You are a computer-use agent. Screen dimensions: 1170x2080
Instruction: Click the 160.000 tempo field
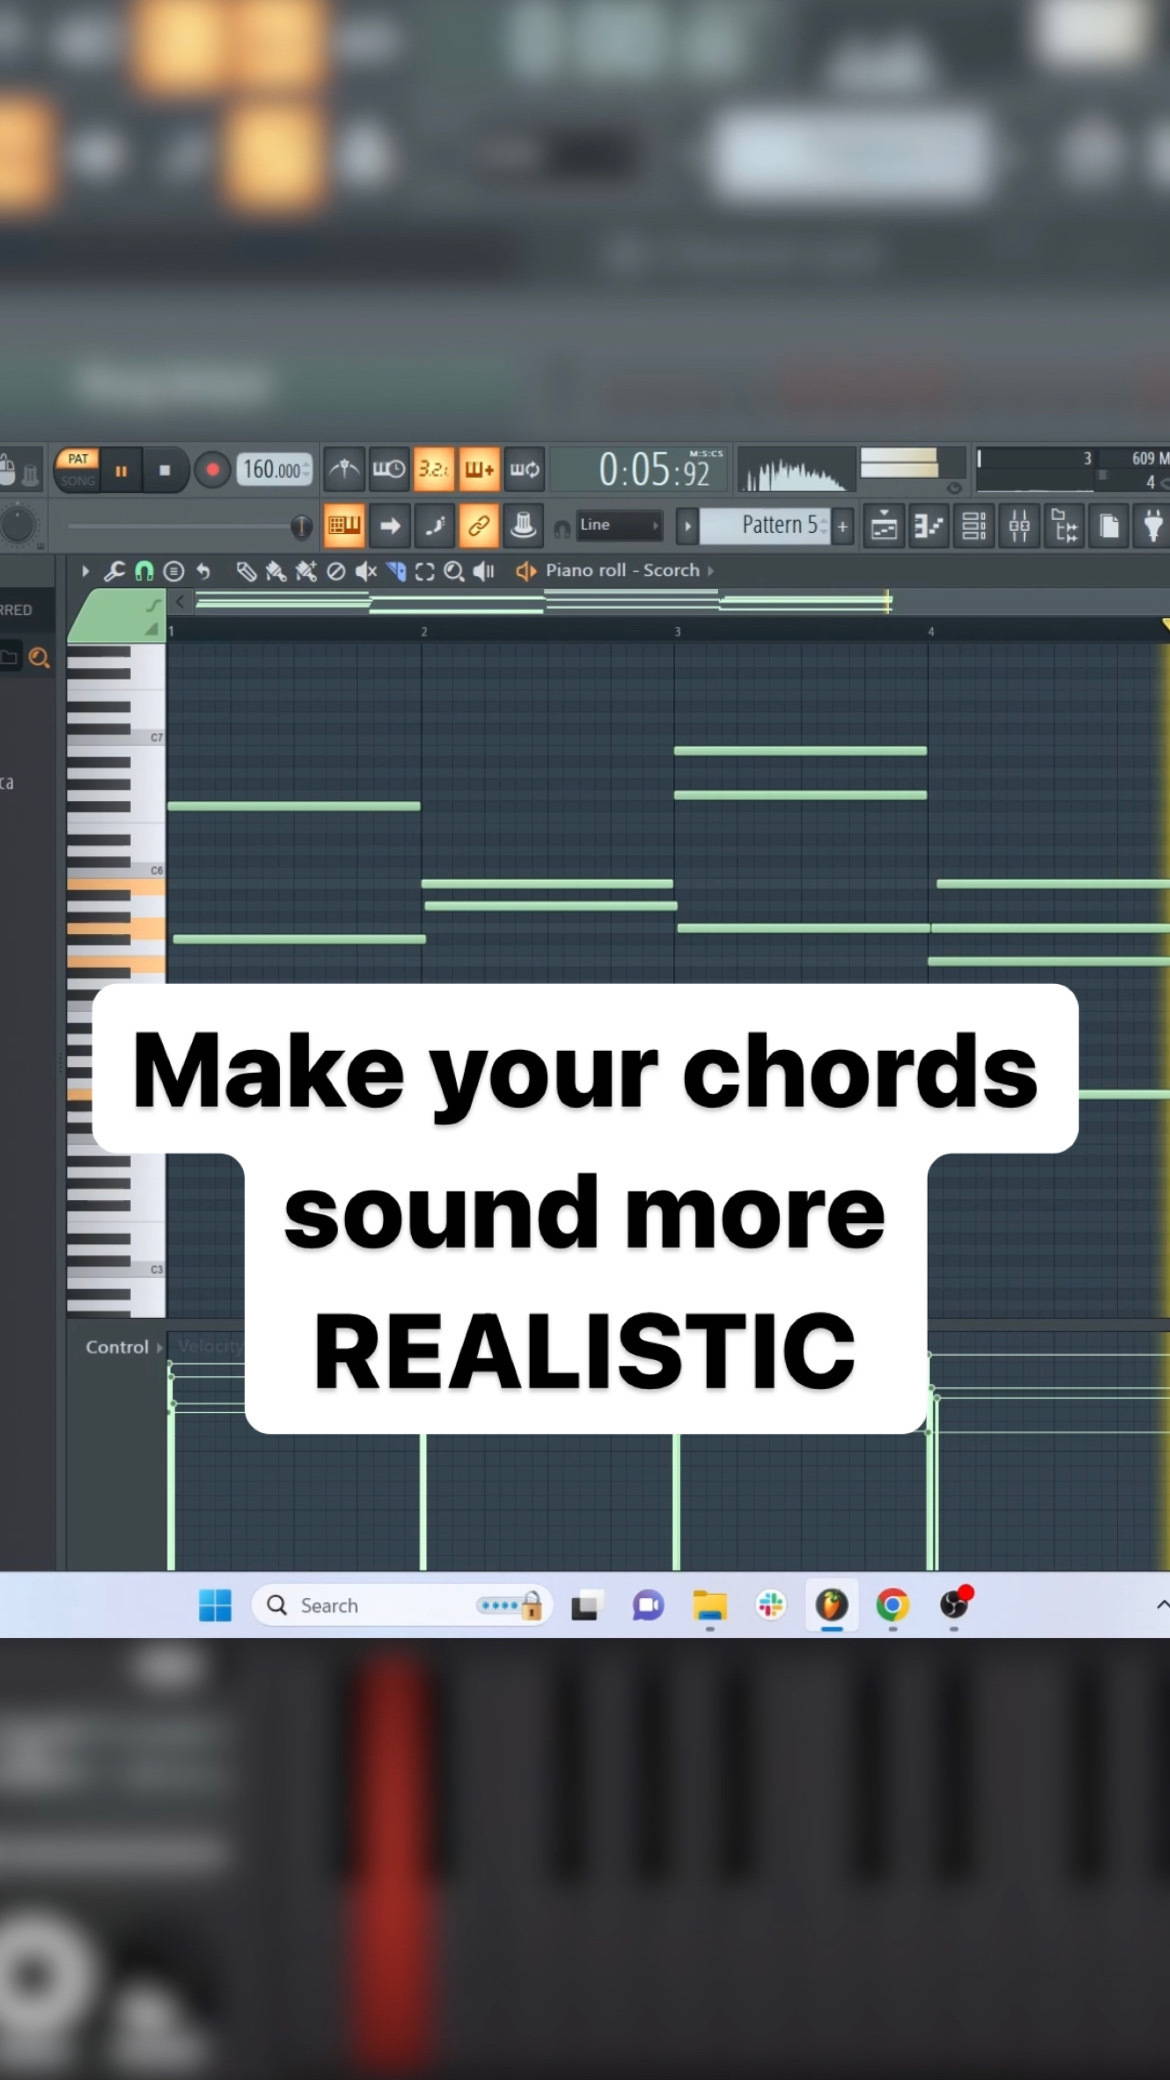point(274,470)
